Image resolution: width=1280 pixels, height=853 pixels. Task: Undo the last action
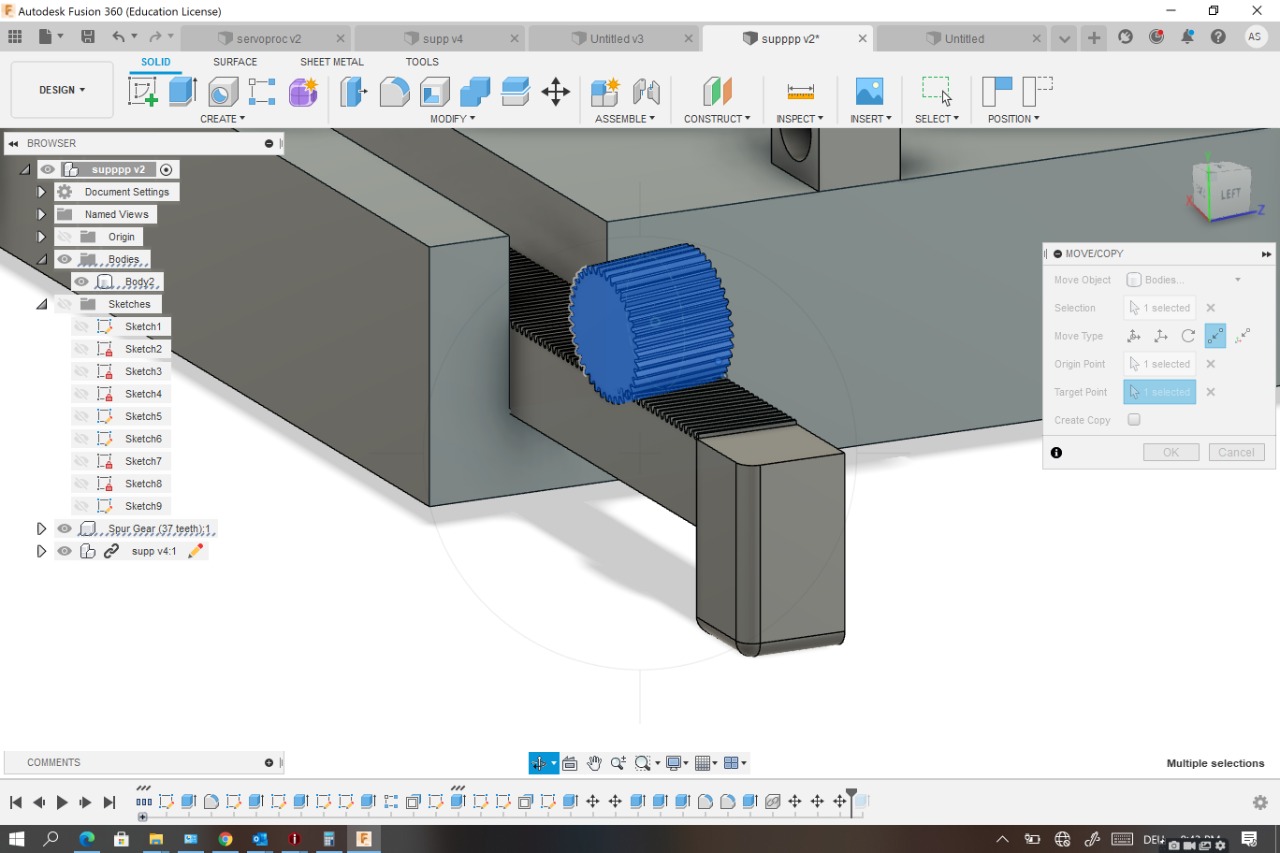119,37
